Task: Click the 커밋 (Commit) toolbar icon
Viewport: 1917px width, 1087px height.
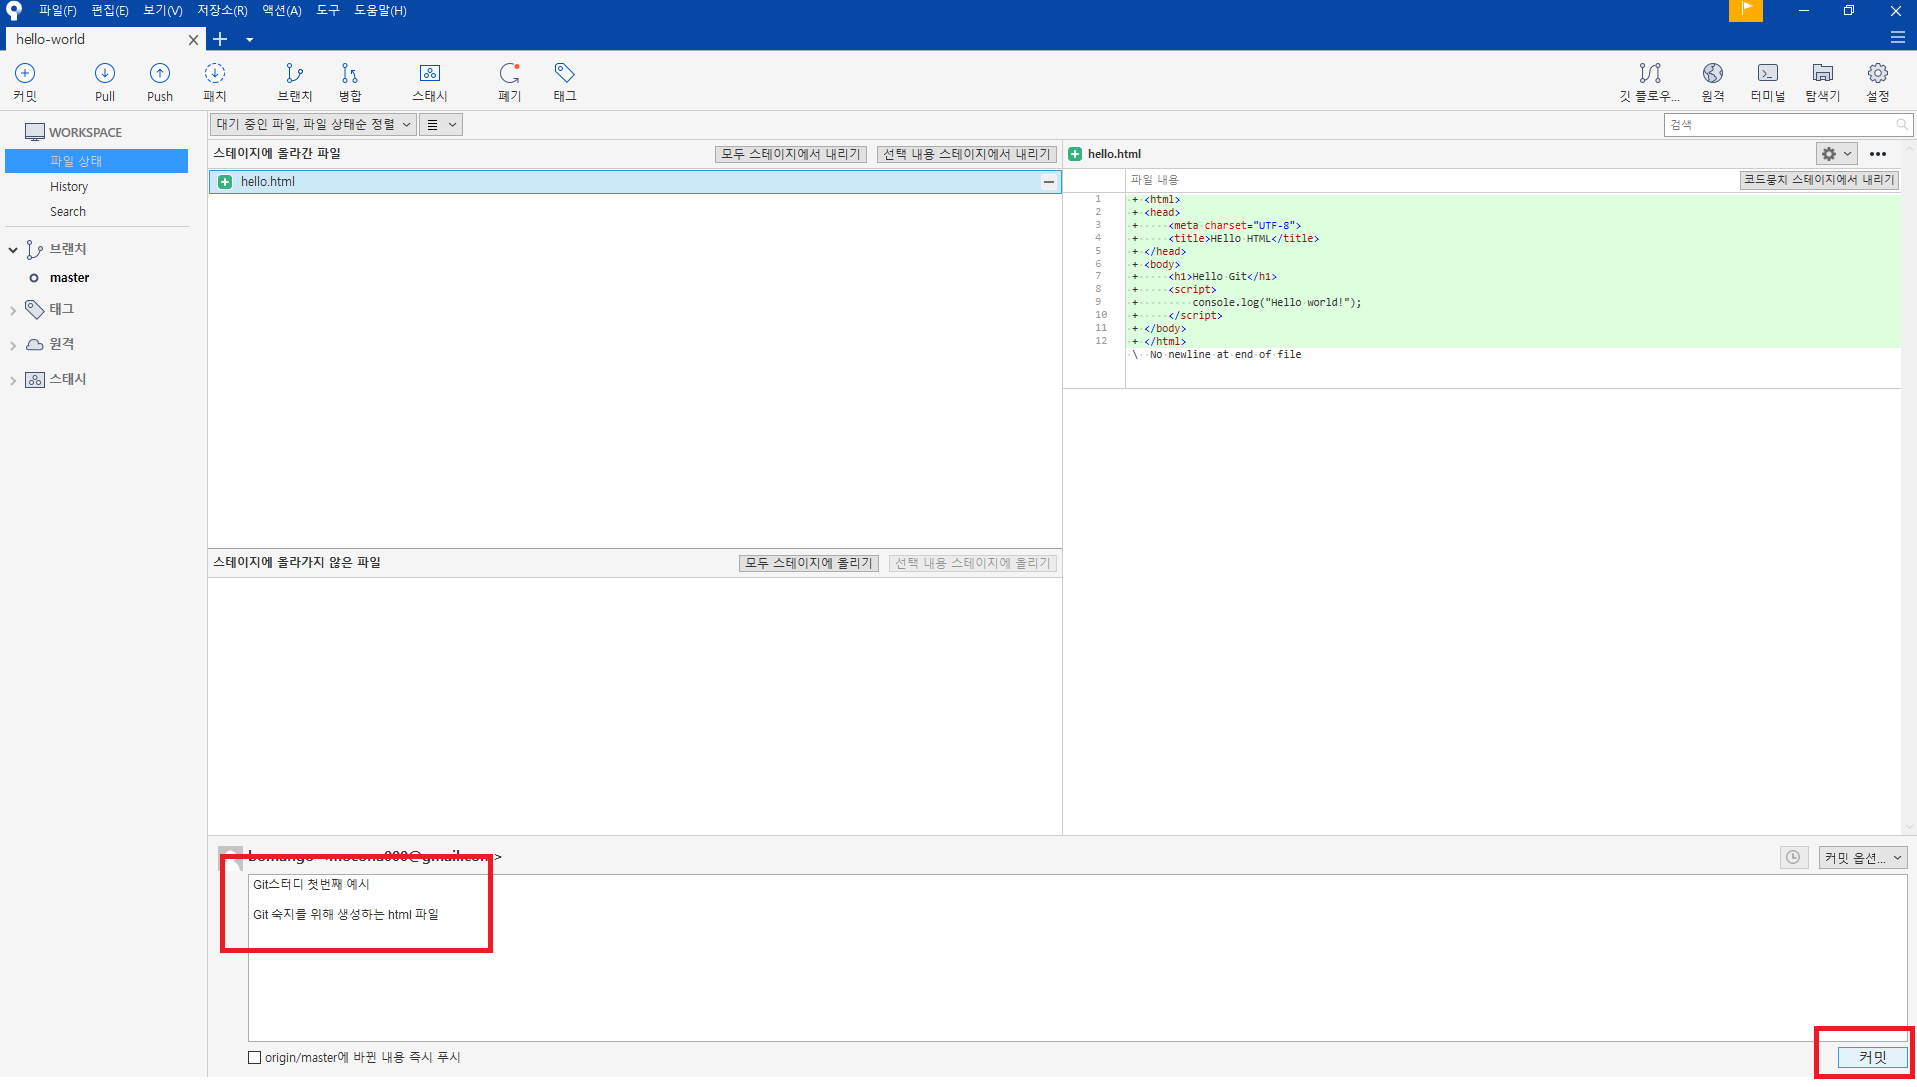Action: tap(25, 82)
